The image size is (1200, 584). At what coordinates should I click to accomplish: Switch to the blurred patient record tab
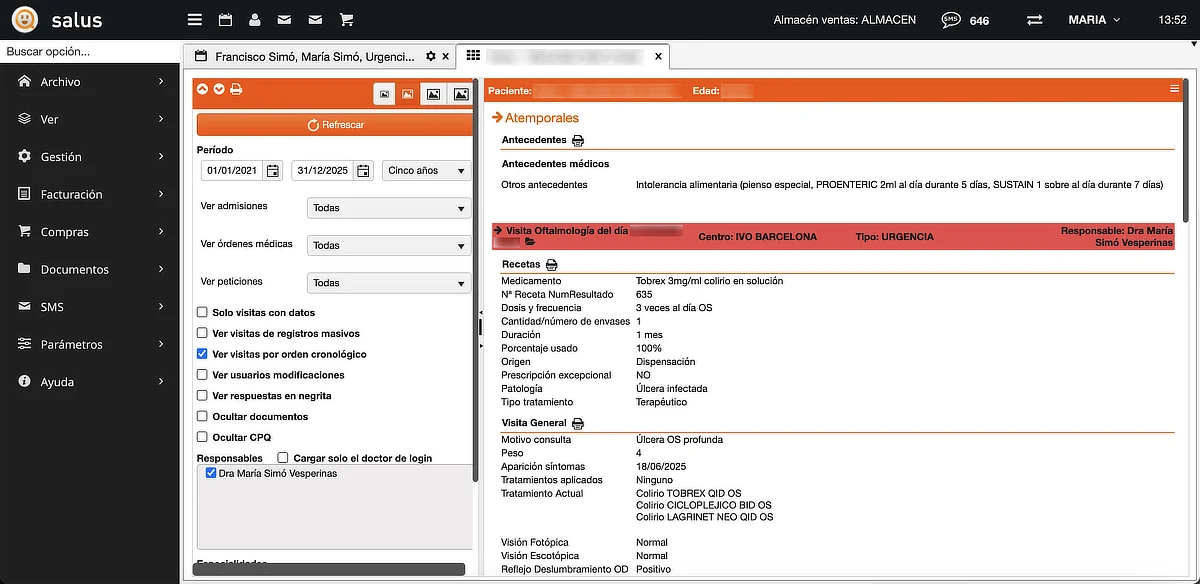tap(562, 57)
